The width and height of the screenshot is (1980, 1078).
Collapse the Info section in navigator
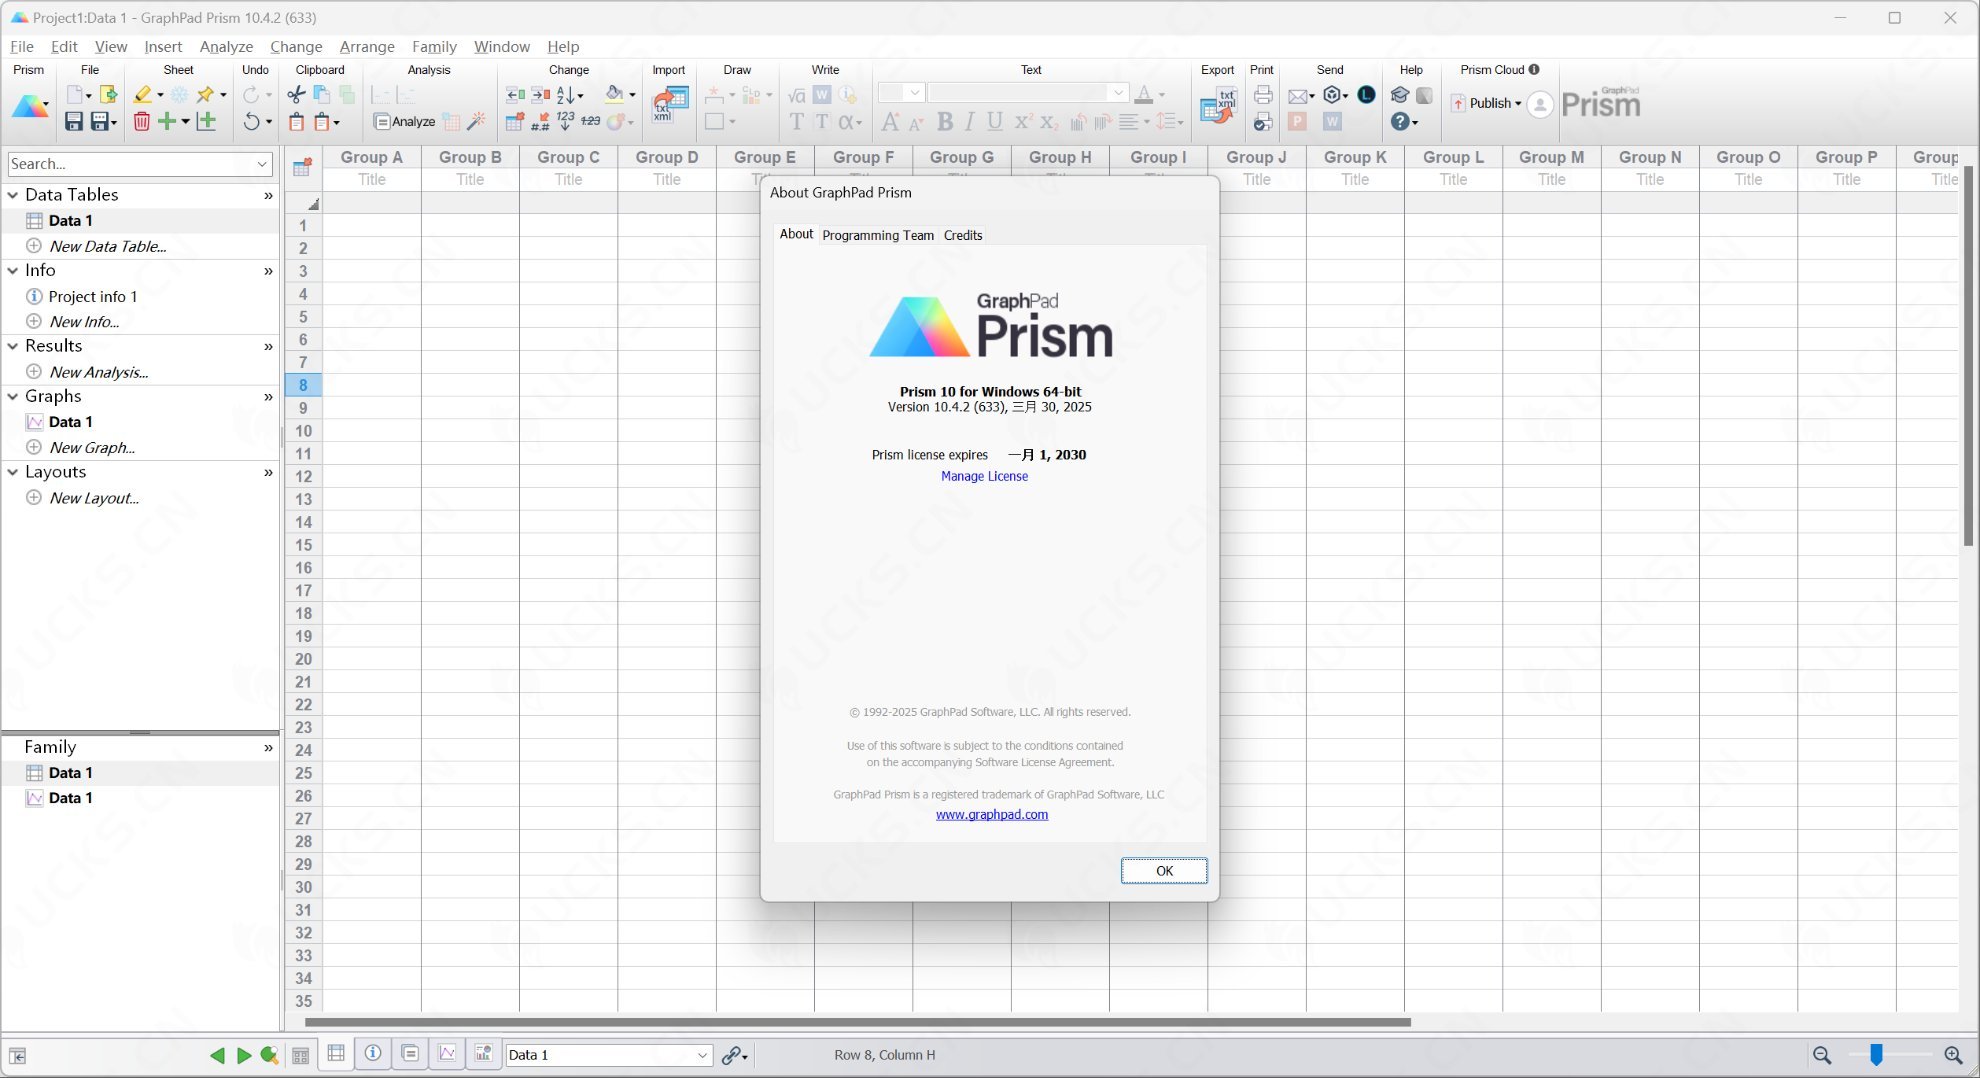[13, 271]
